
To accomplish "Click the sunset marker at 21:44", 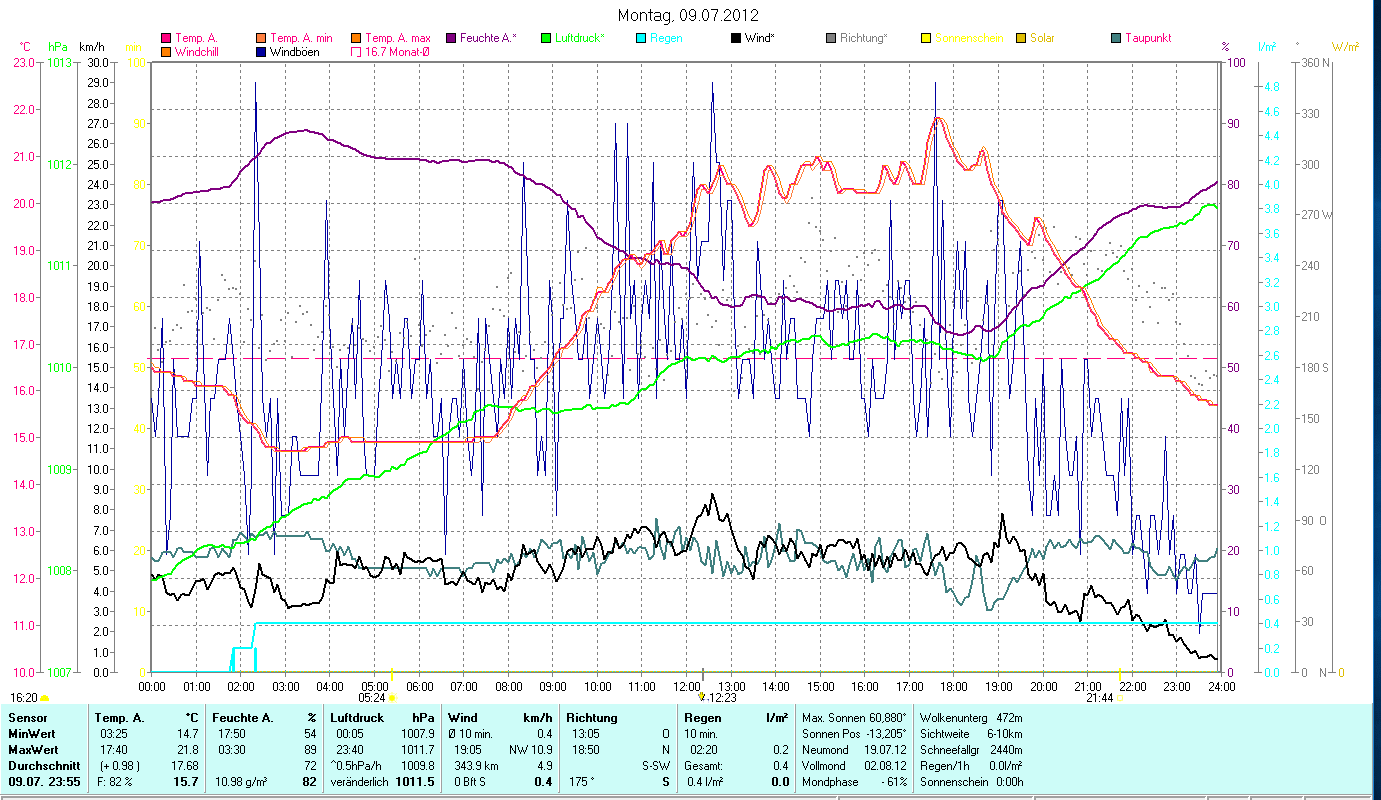I will pyautogui.click(x=1120, y=697).
